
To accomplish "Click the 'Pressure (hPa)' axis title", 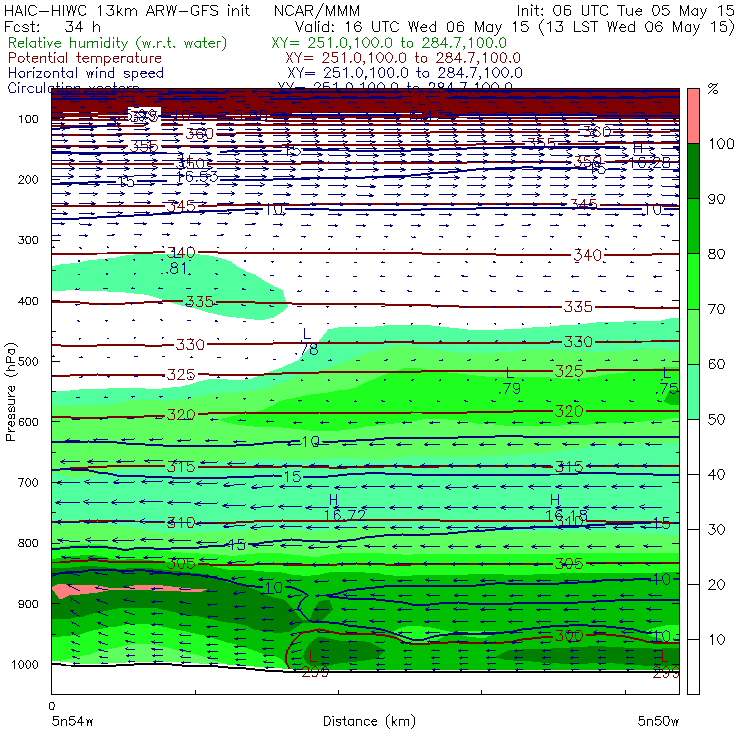I will click(x=10, y=392).
